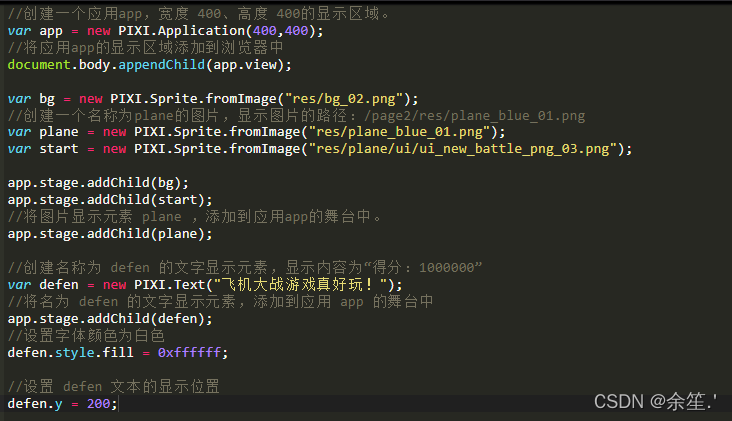
Task: Click the line 'defen.style.fill = 0xffffff;'
Action: point(118,352)
